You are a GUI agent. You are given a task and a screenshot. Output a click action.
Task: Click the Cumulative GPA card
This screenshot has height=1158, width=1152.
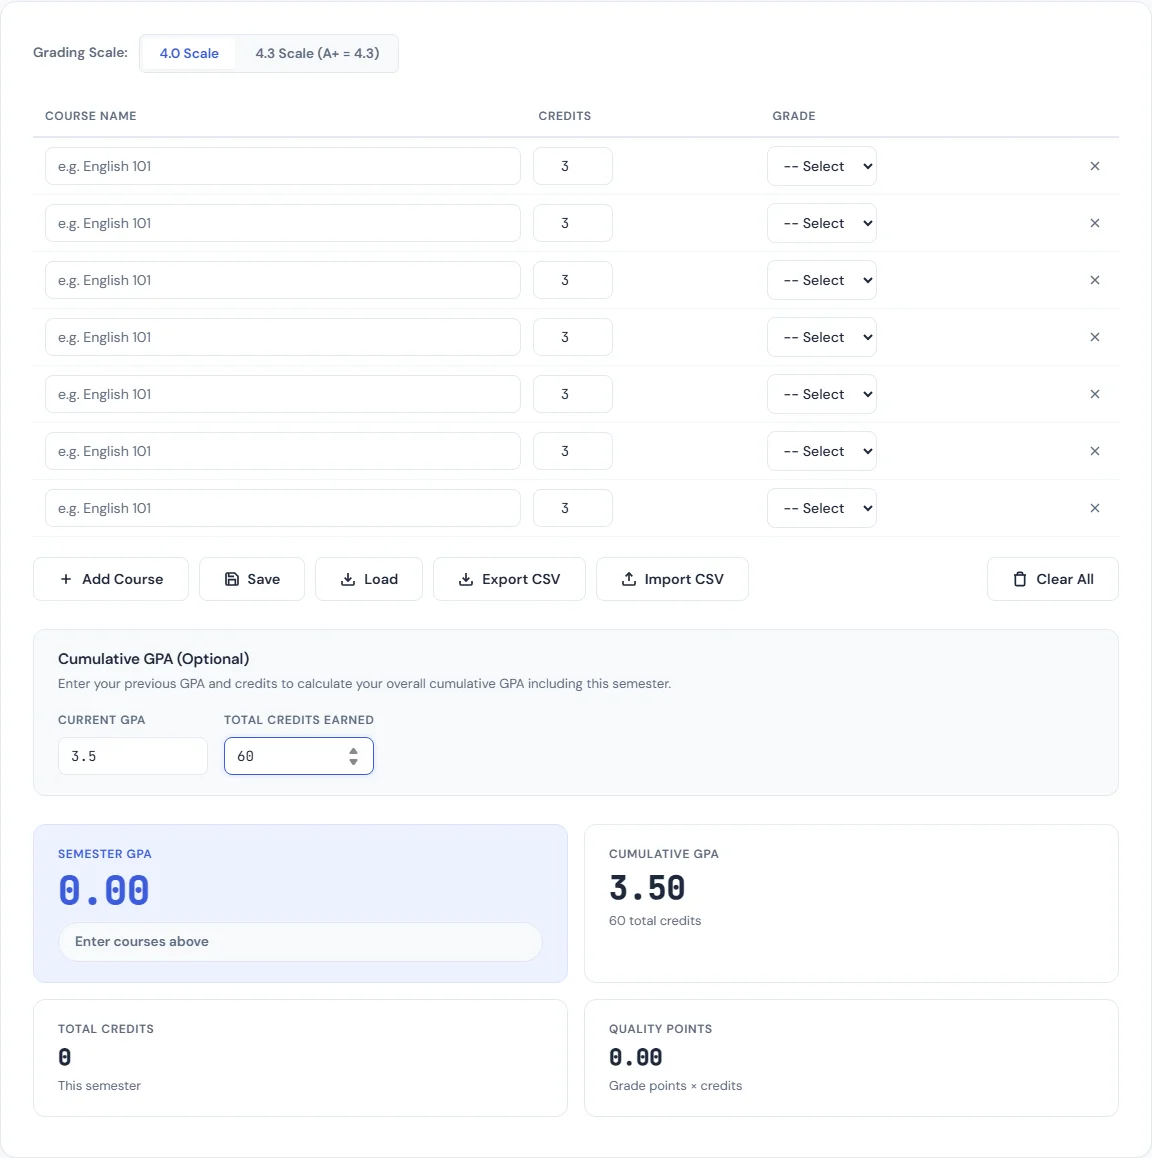pyautogui.click(x=851, y=903)
